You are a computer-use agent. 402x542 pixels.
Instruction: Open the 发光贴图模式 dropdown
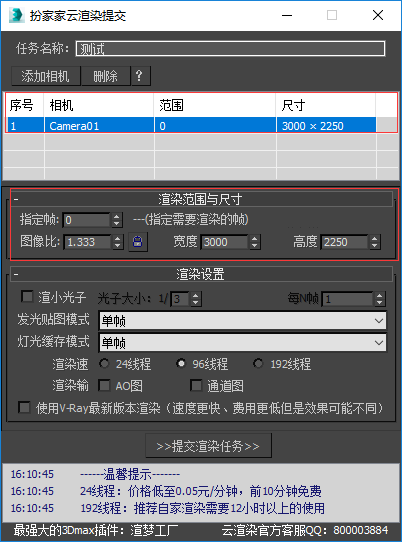click(242, 321)
